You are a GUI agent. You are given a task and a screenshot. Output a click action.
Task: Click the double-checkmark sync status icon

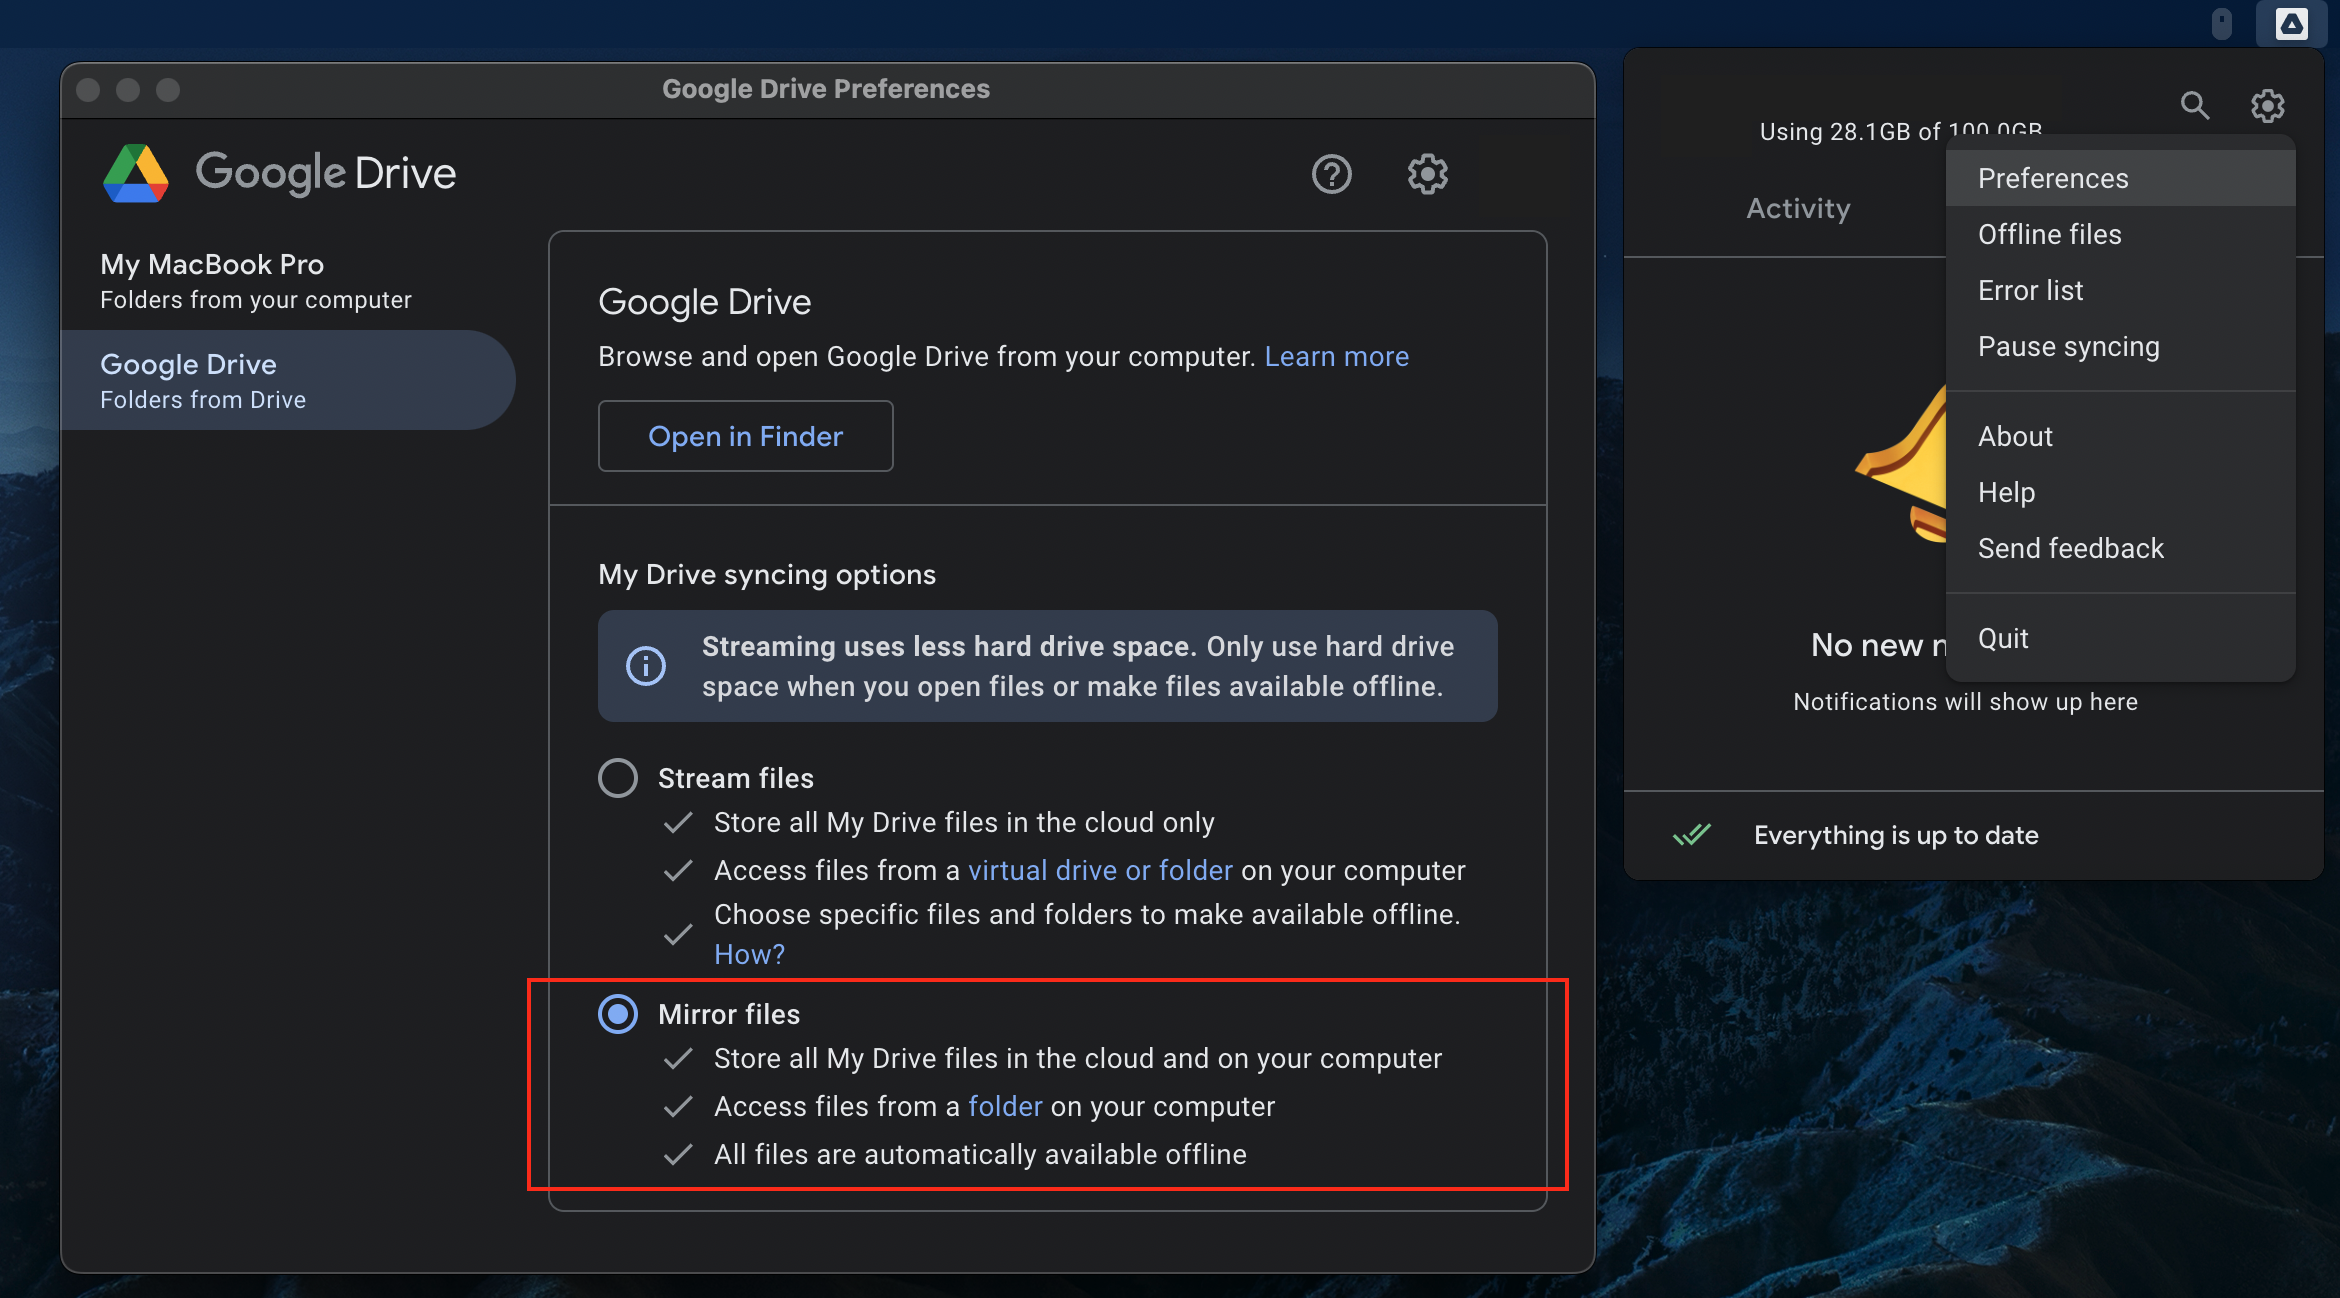(x=1692, y=835)
